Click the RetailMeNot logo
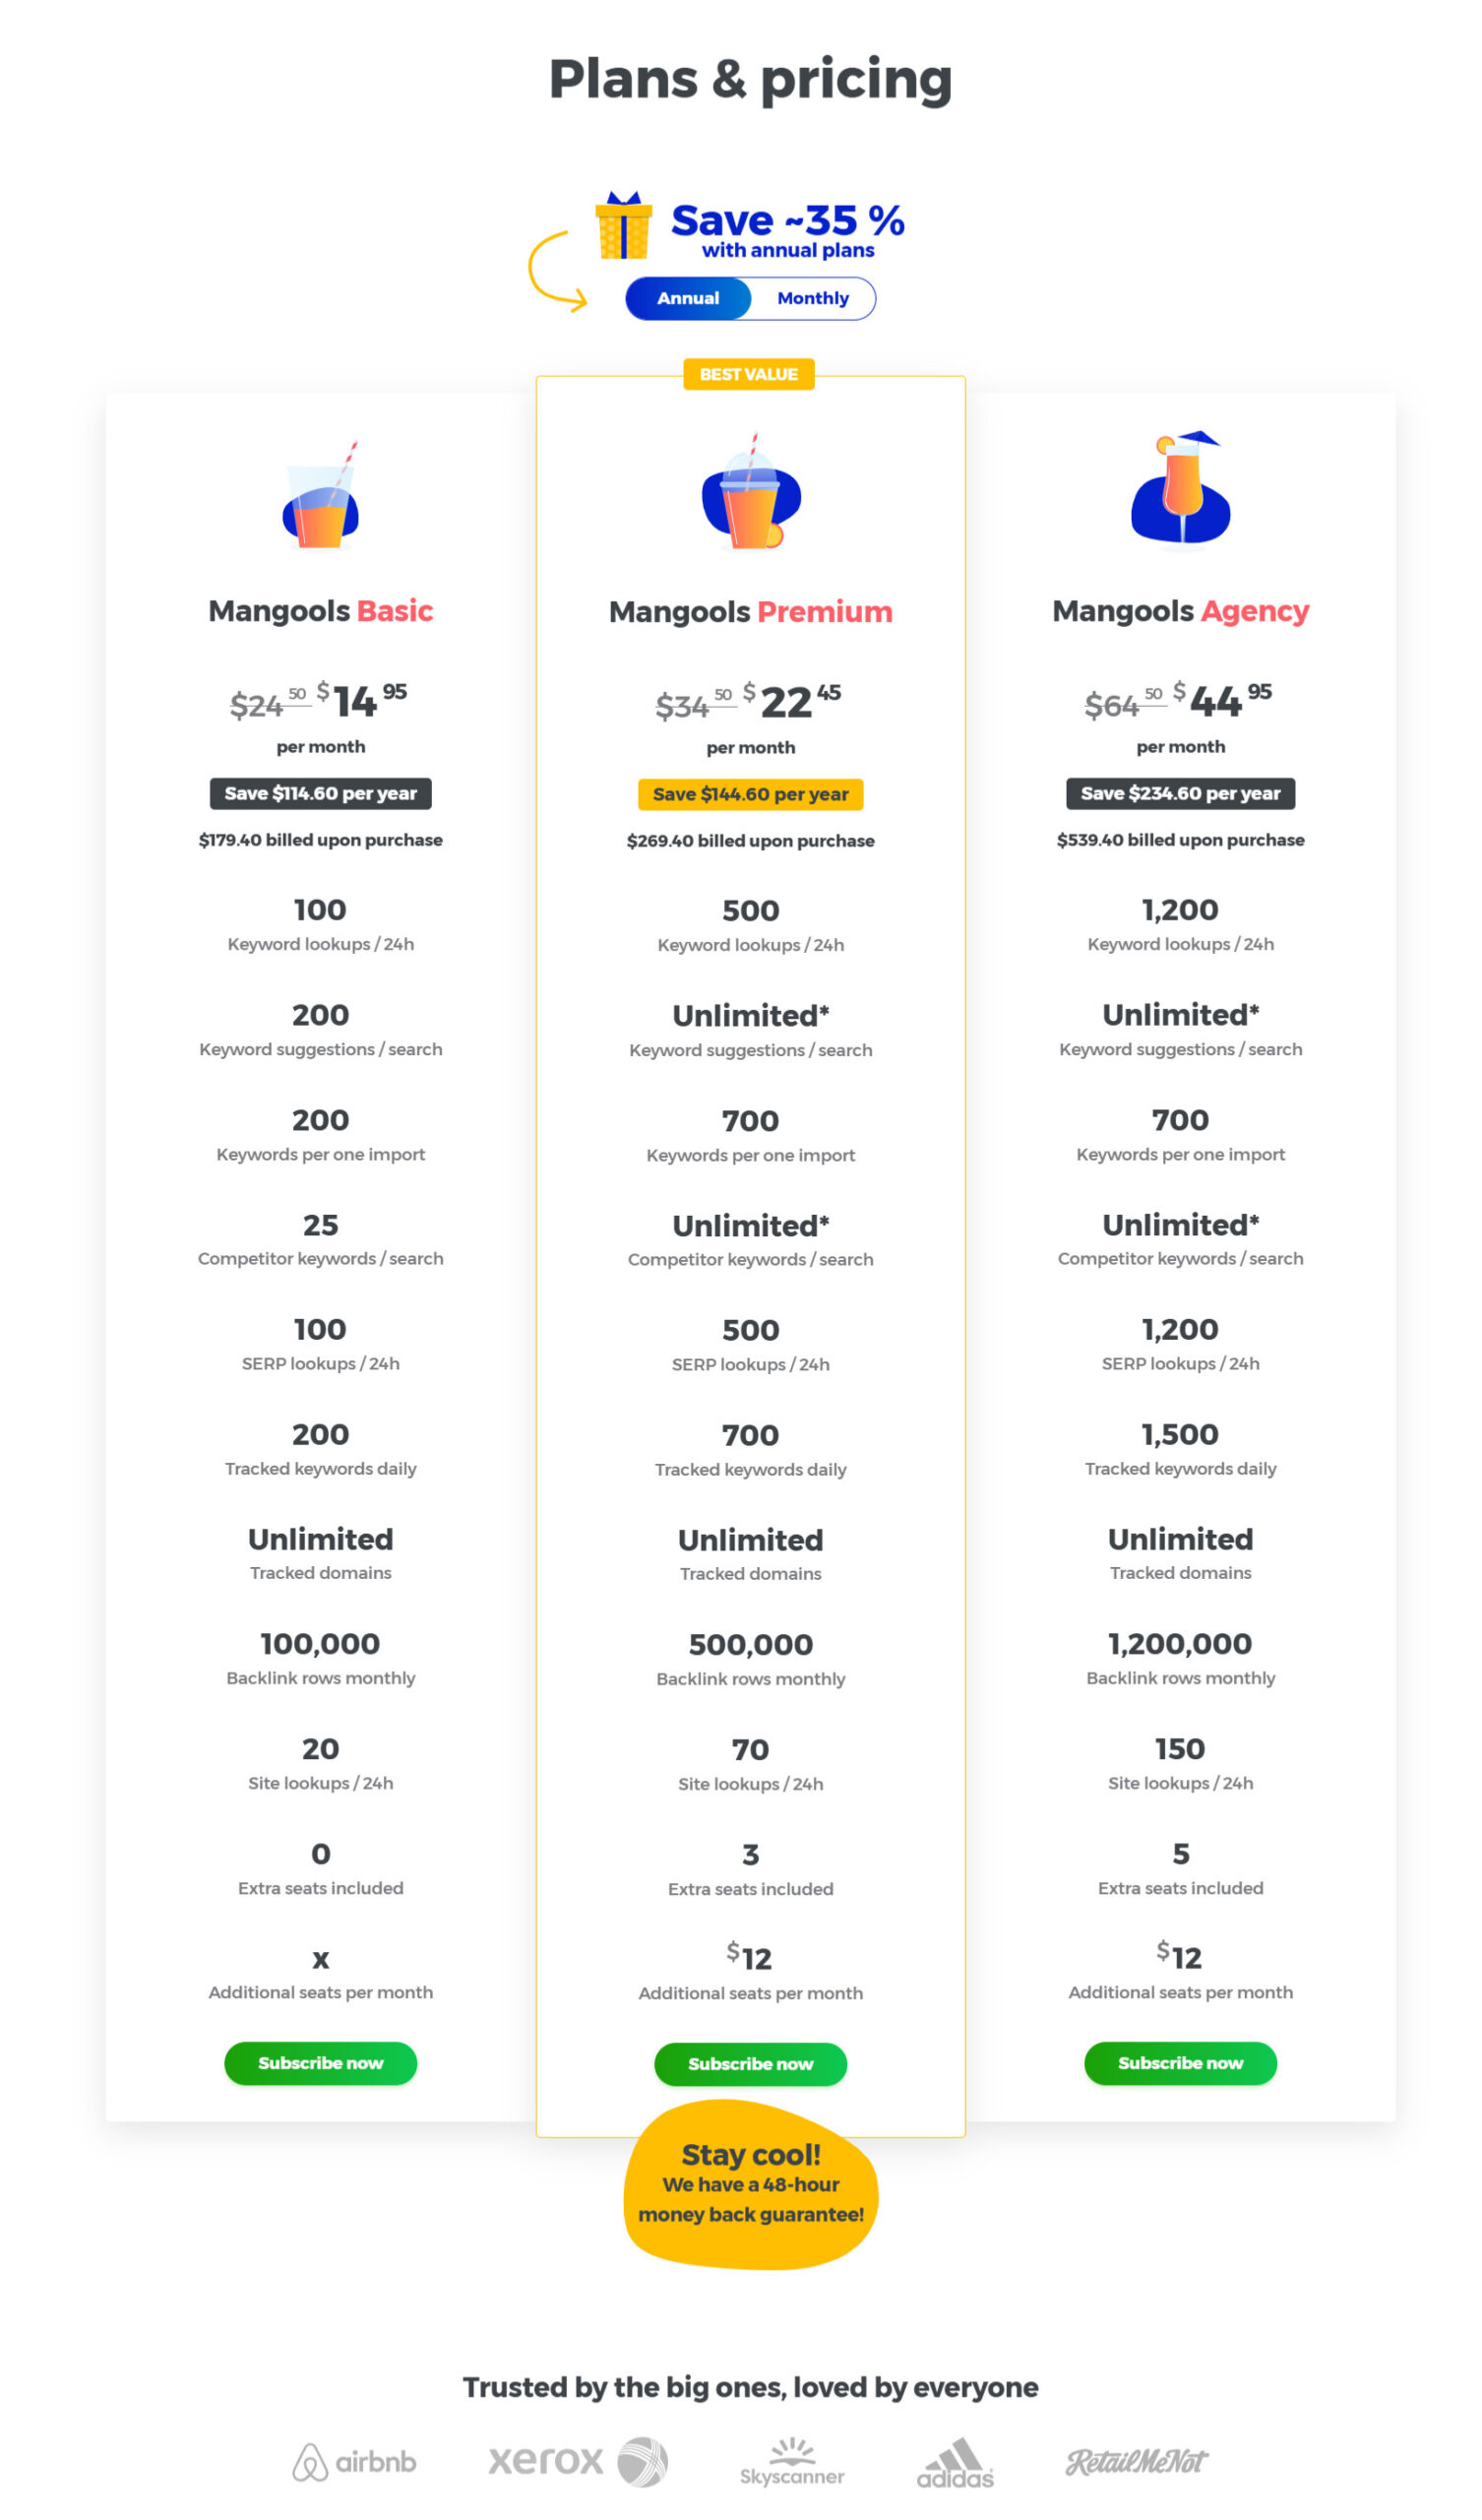 (1136, 2461)
